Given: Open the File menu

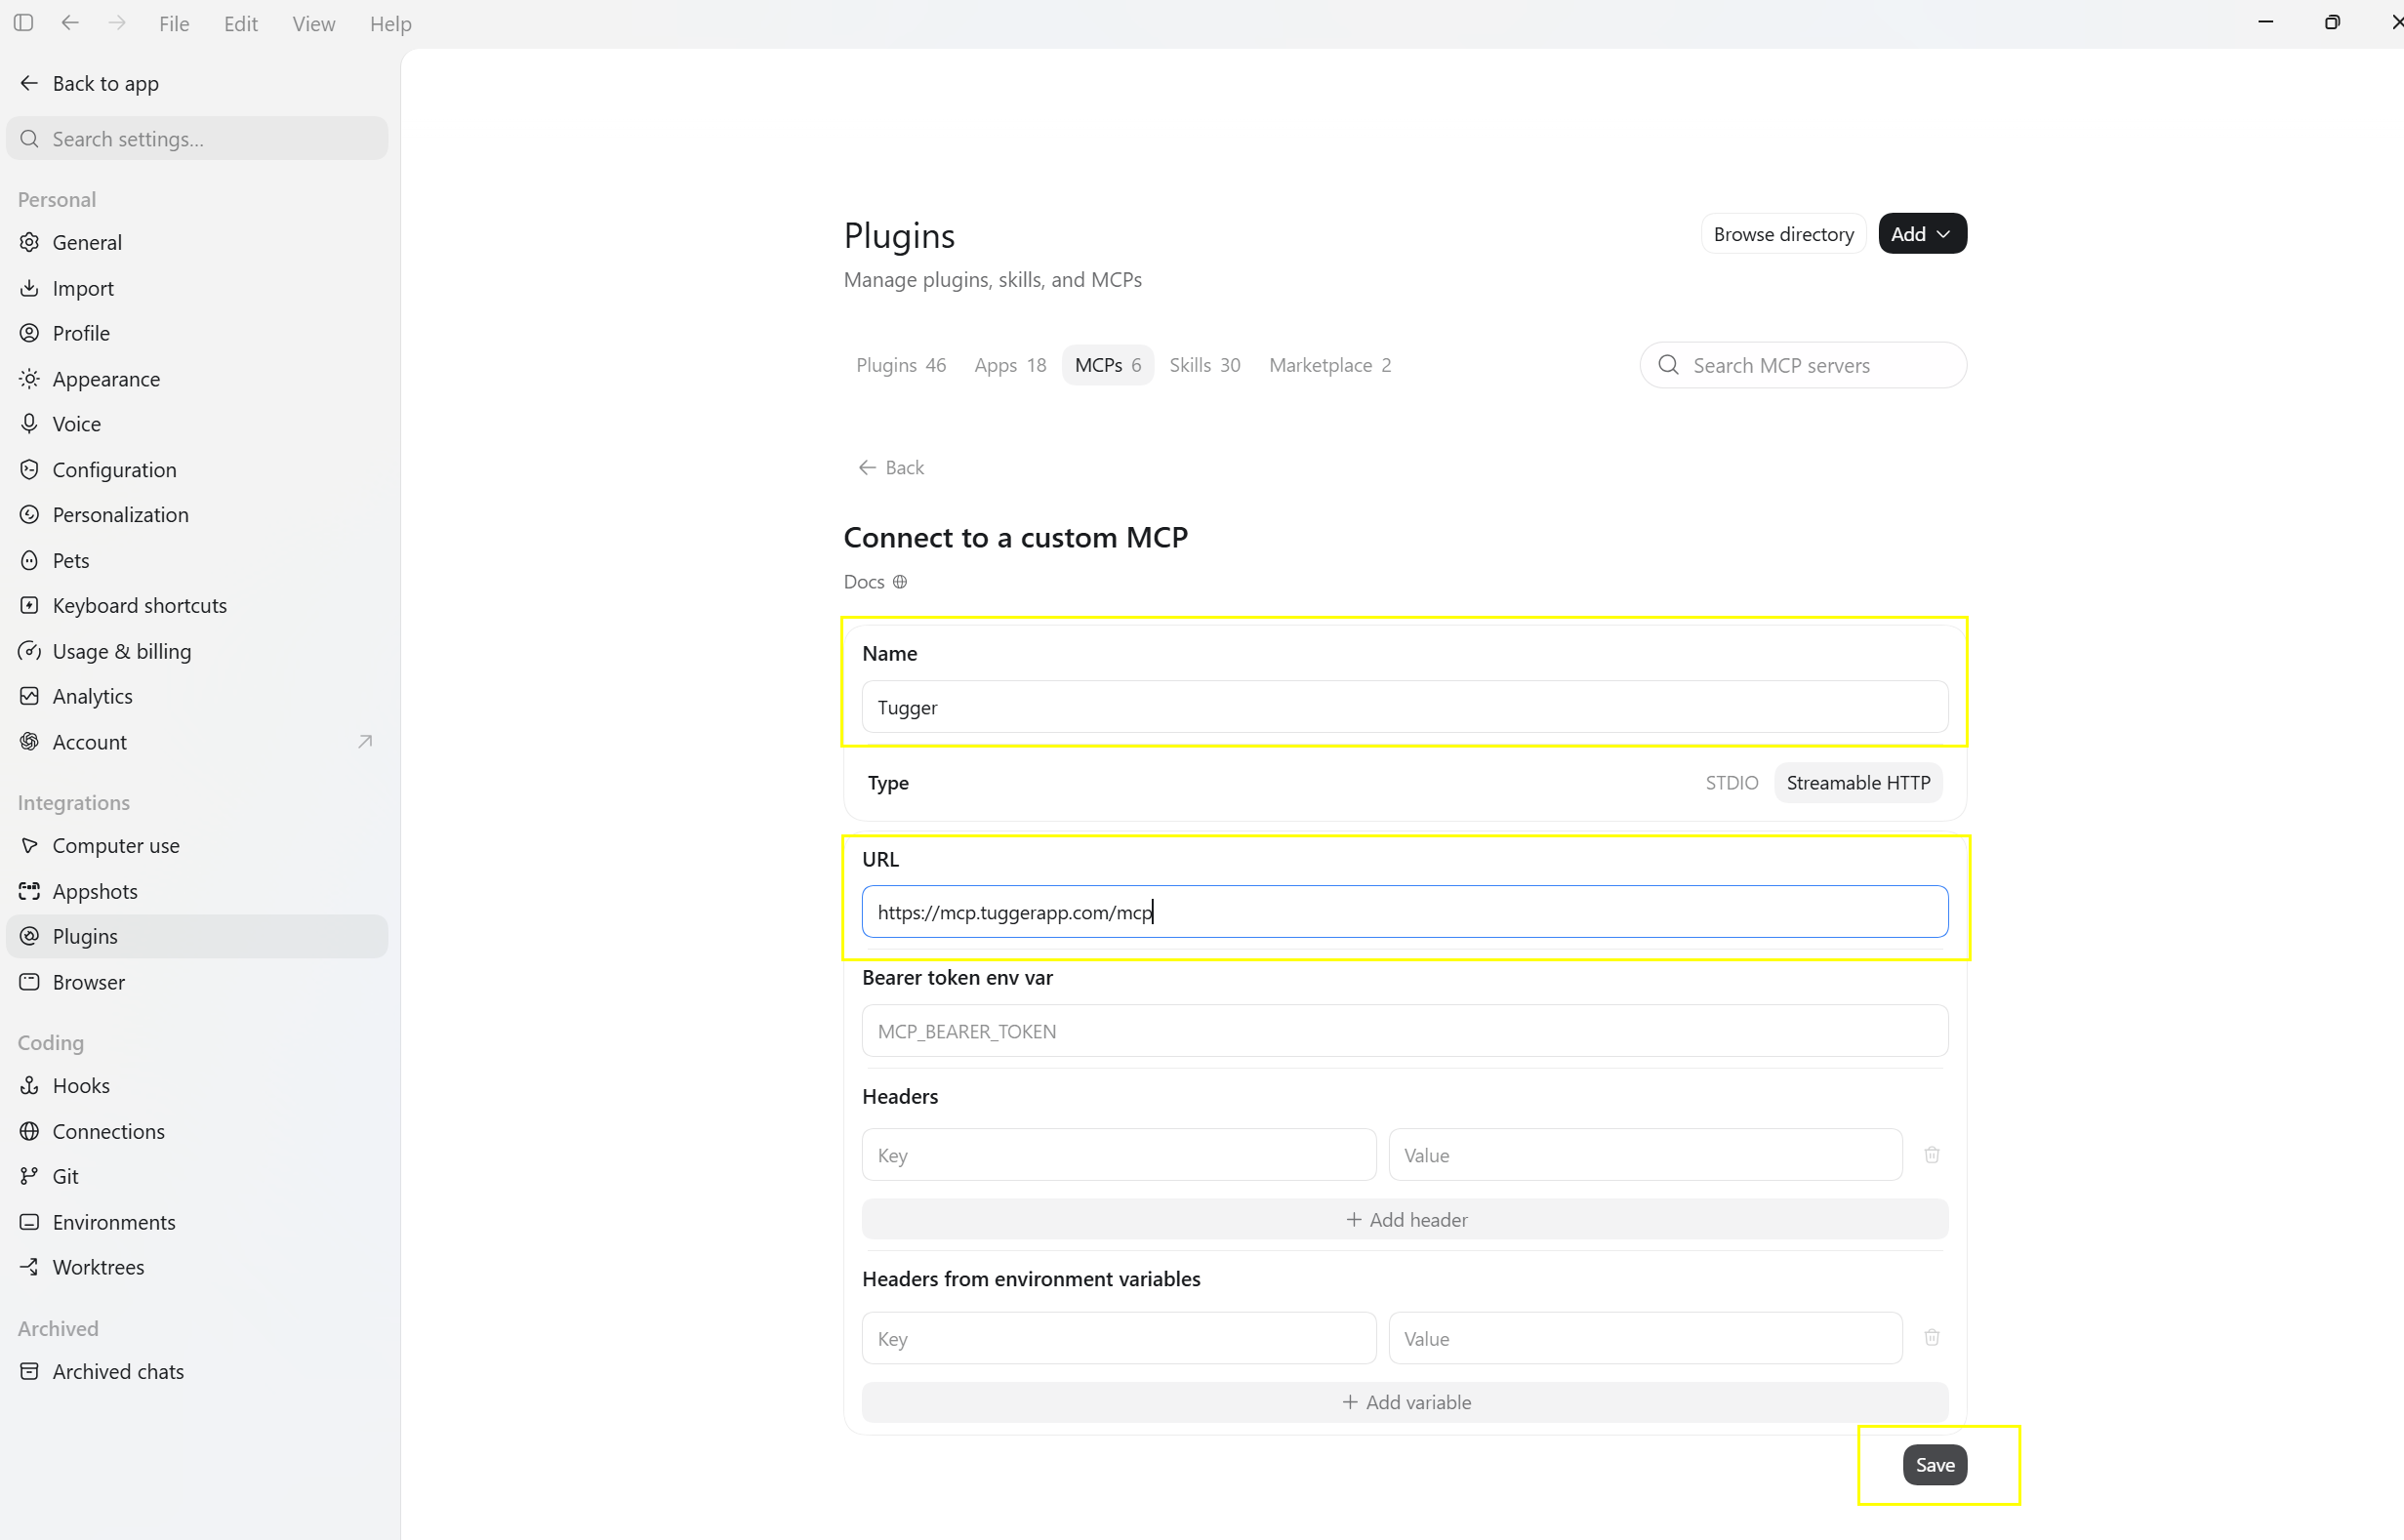Looking at the screenshot, I should [174, 24].
